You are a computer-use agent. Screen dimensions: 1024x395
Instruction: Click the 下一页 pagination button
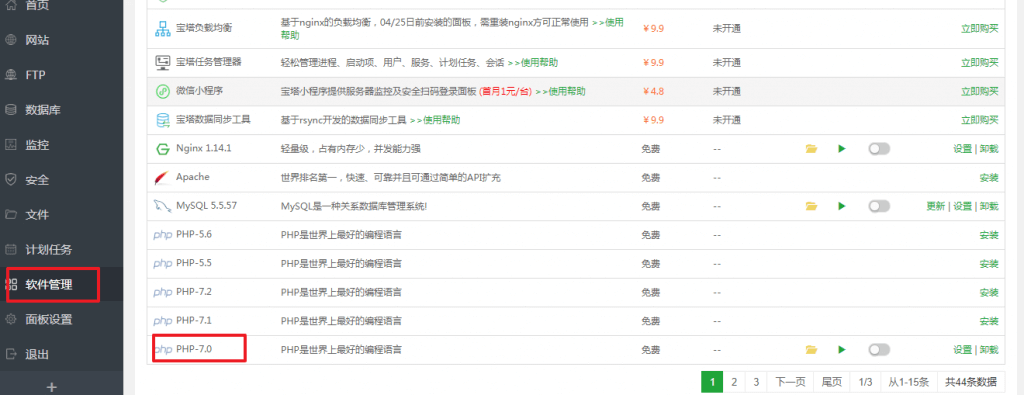pos(790,382)
